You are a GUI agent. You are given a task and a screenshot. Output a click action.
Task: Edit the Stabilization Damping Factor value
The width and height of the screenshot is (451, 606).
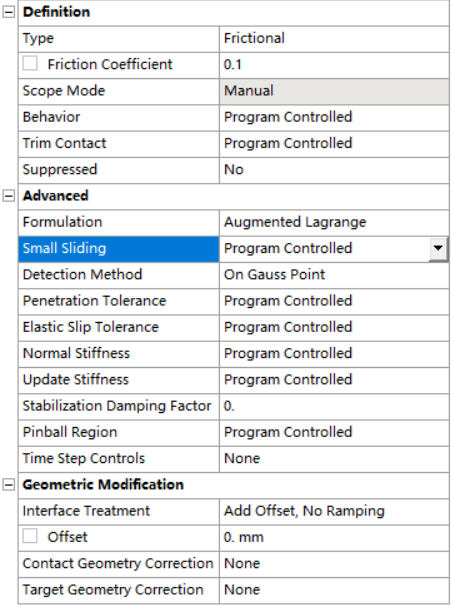tap(334, 406)
